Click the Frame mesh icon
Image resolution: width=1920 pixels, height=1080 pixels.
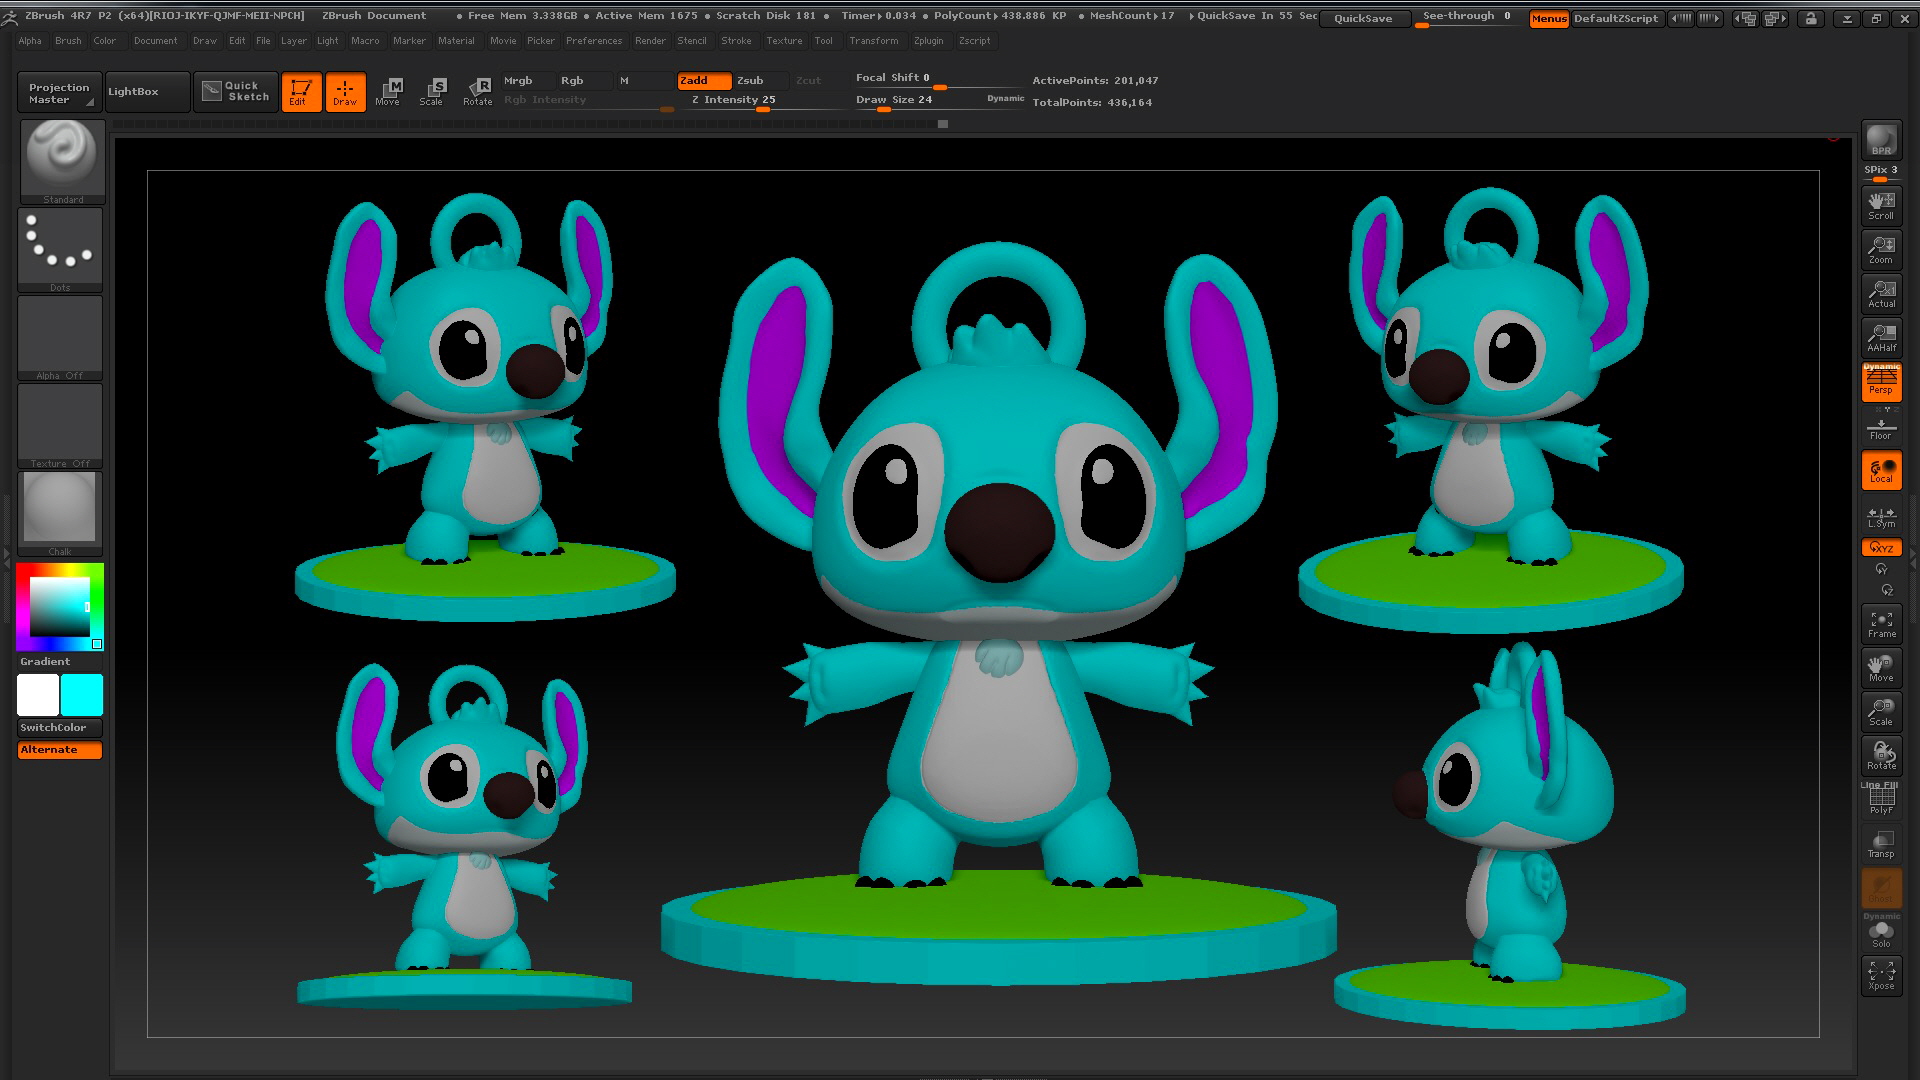coord(1881,625)
